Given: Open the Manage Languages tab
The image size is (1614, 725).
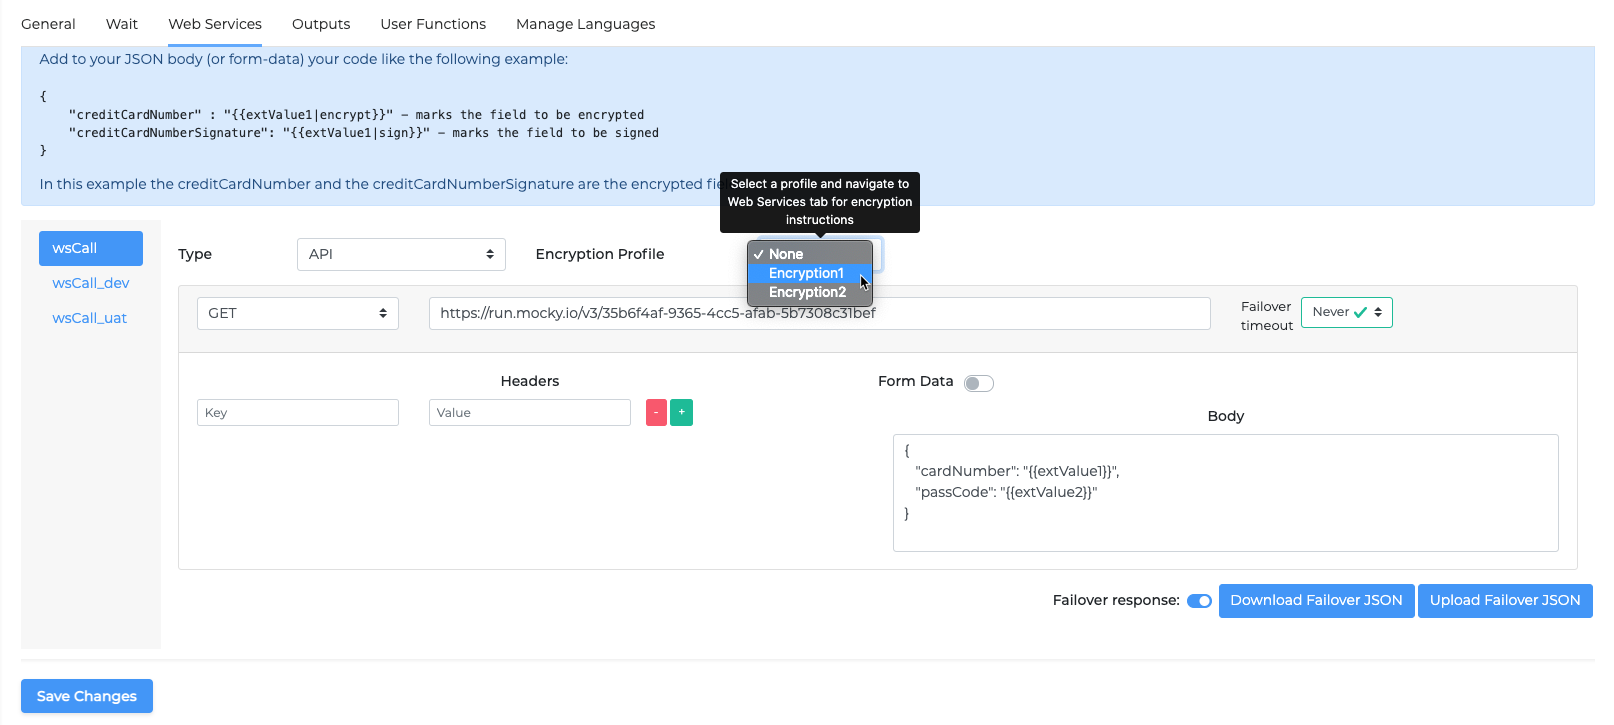Looking at the screenshot, I should point(585,24).
